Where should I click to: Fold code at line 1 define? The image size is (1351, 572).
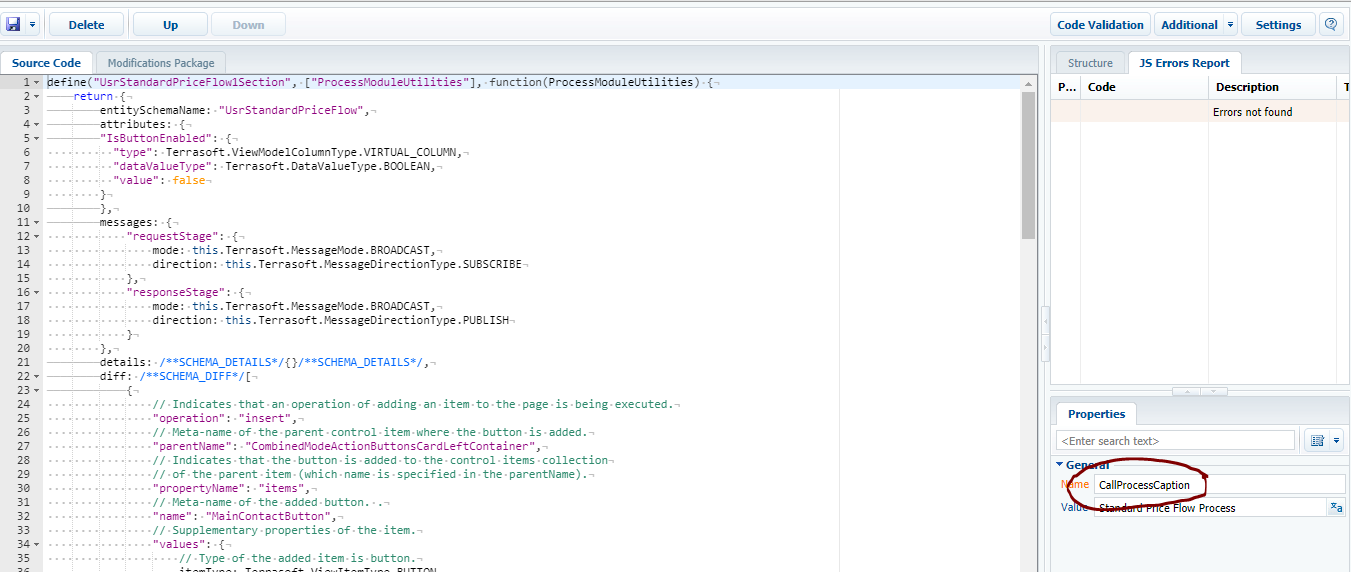(x=37, y=82)
